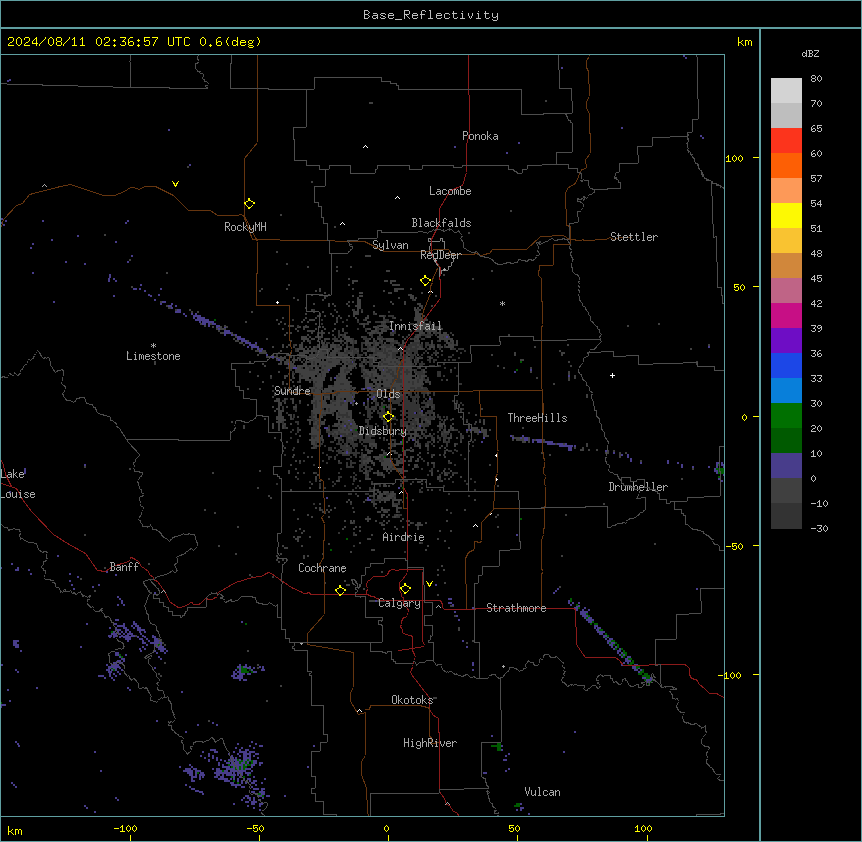Click the Lake Louise label
This screenshot has height=842, width=862.
pos(18,484)
